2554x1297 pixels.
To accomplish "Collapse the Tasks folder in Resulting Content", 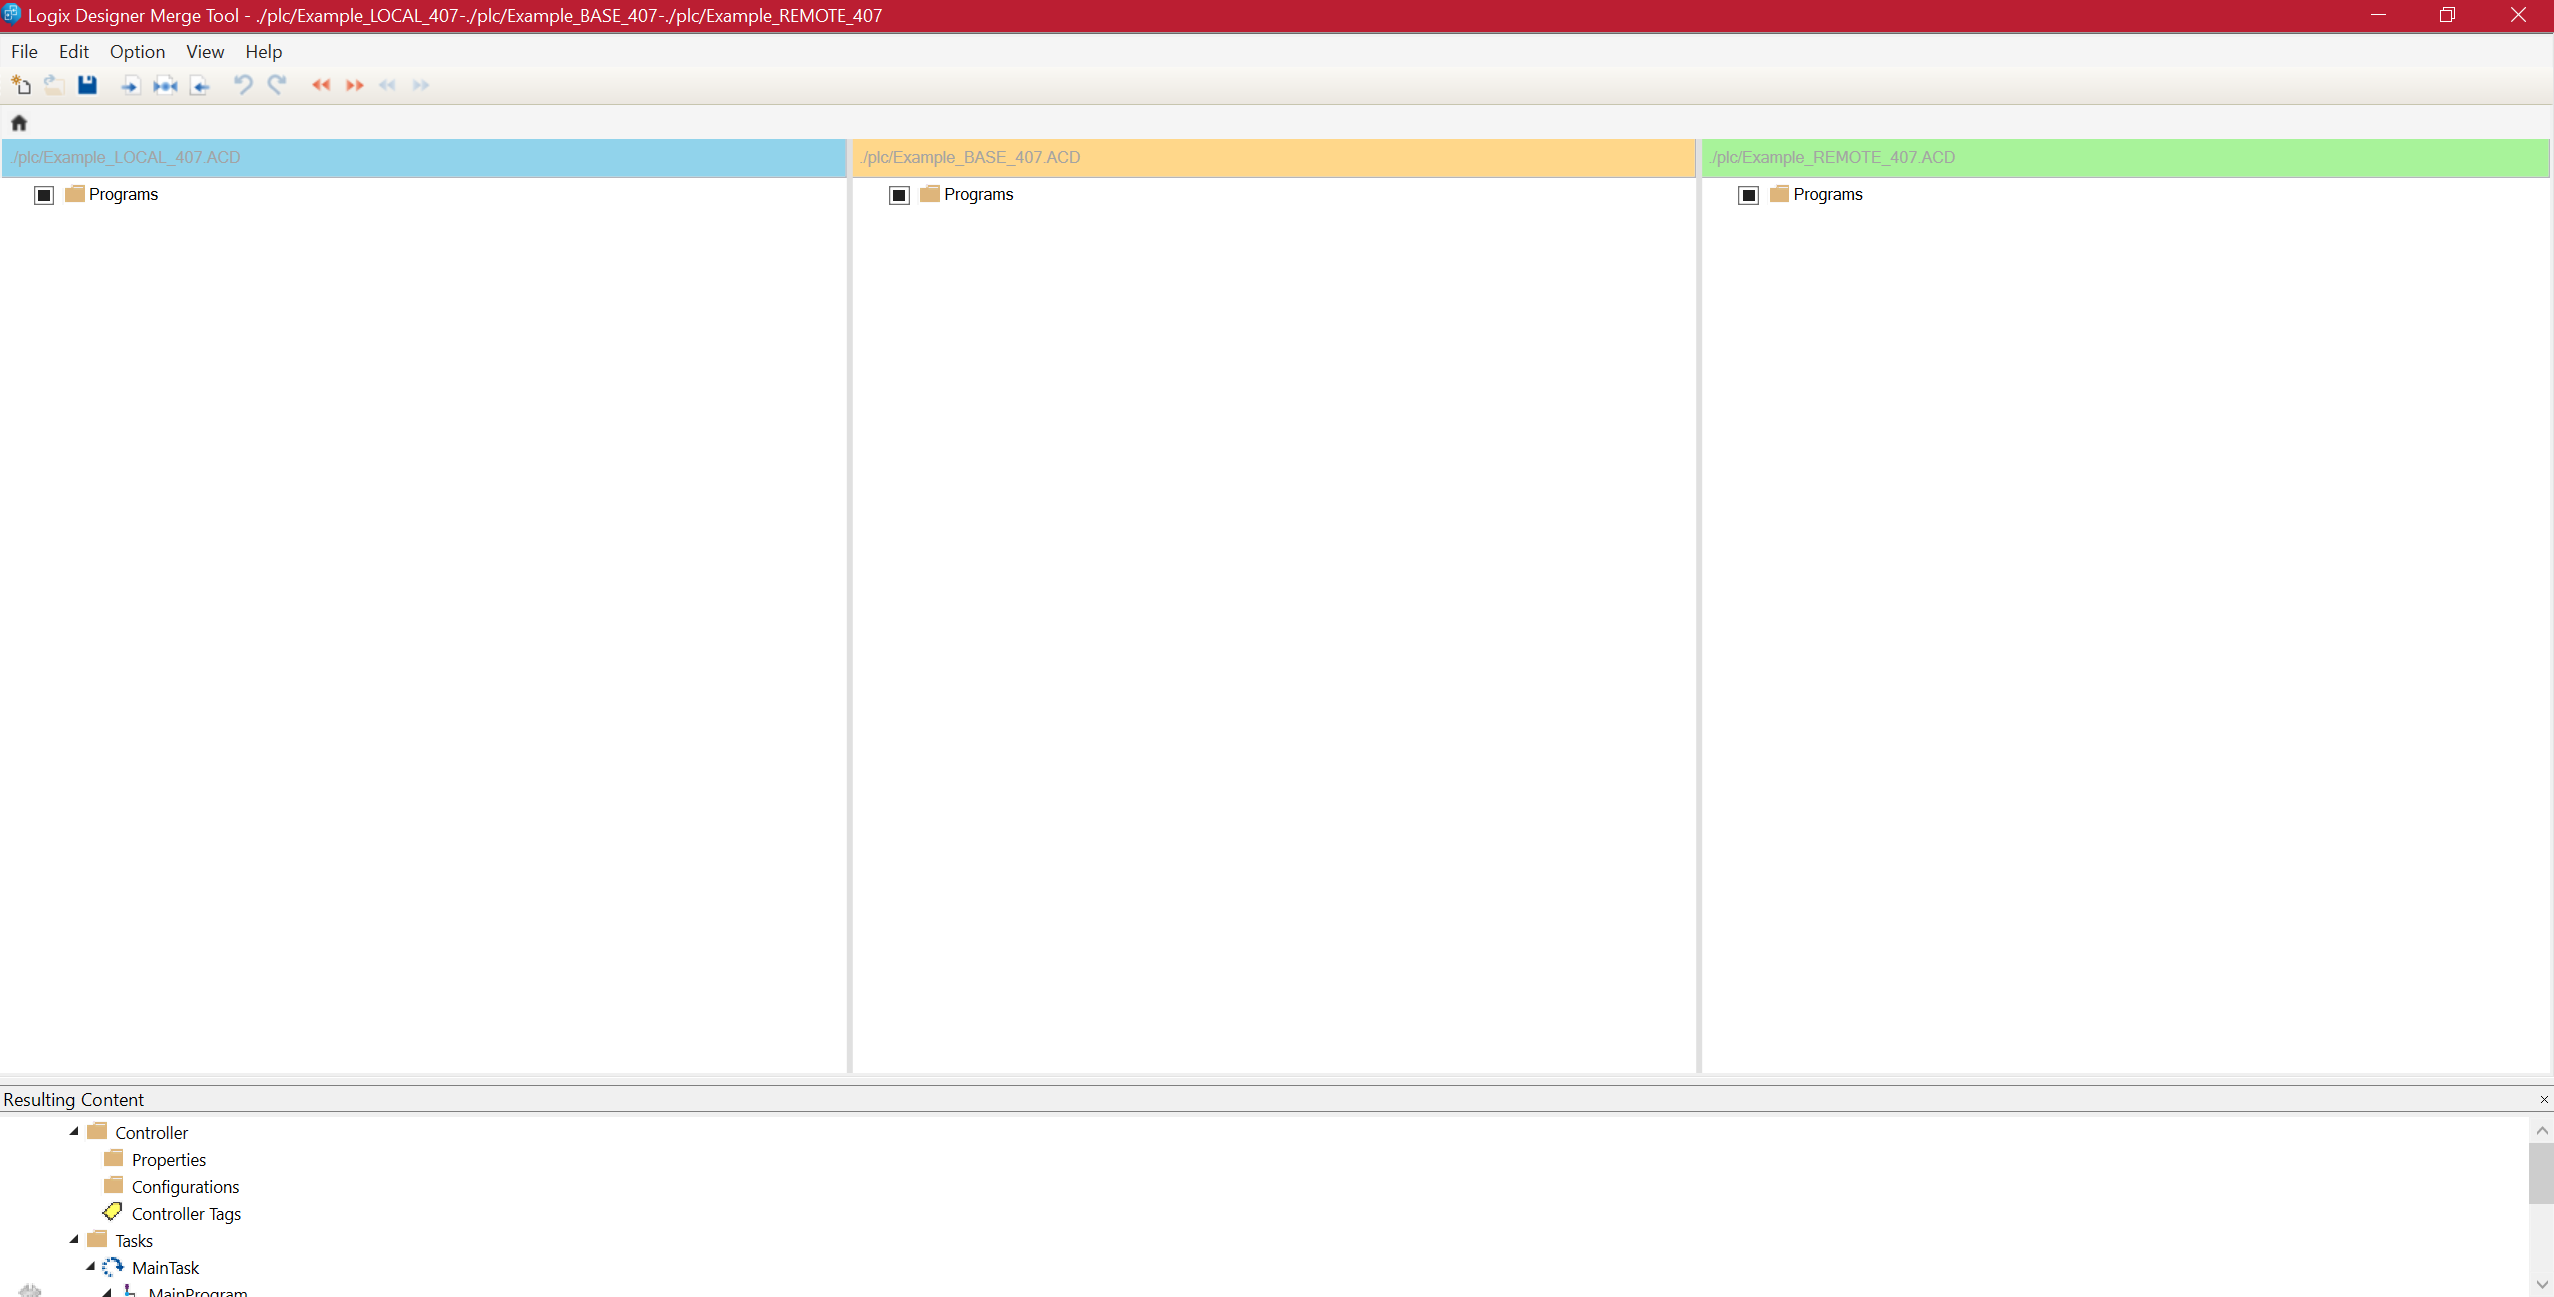I will (73, 1238).
